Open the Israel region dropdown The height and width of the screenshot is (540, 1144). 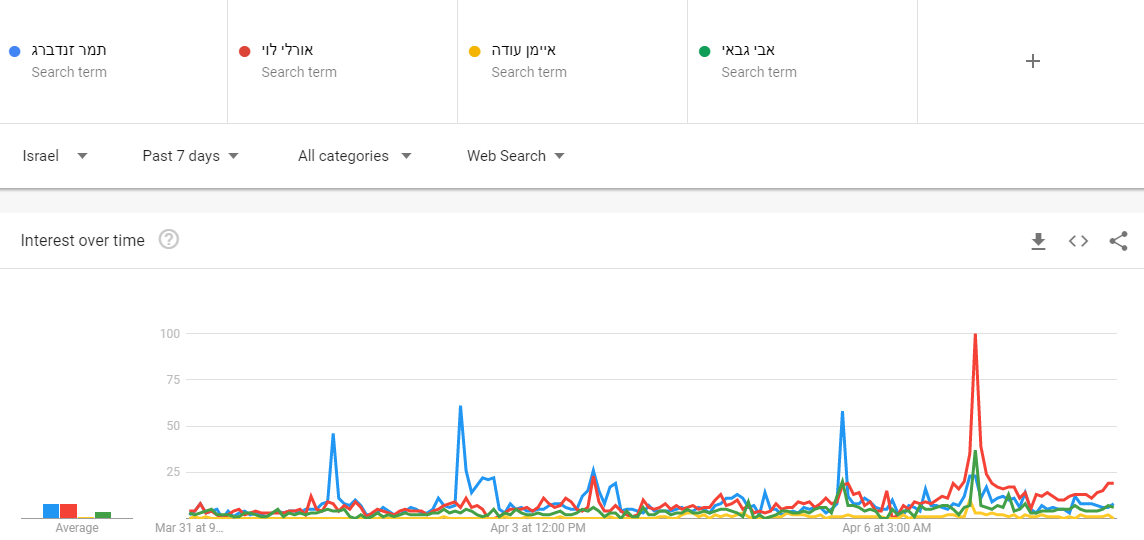click(55, 156)
